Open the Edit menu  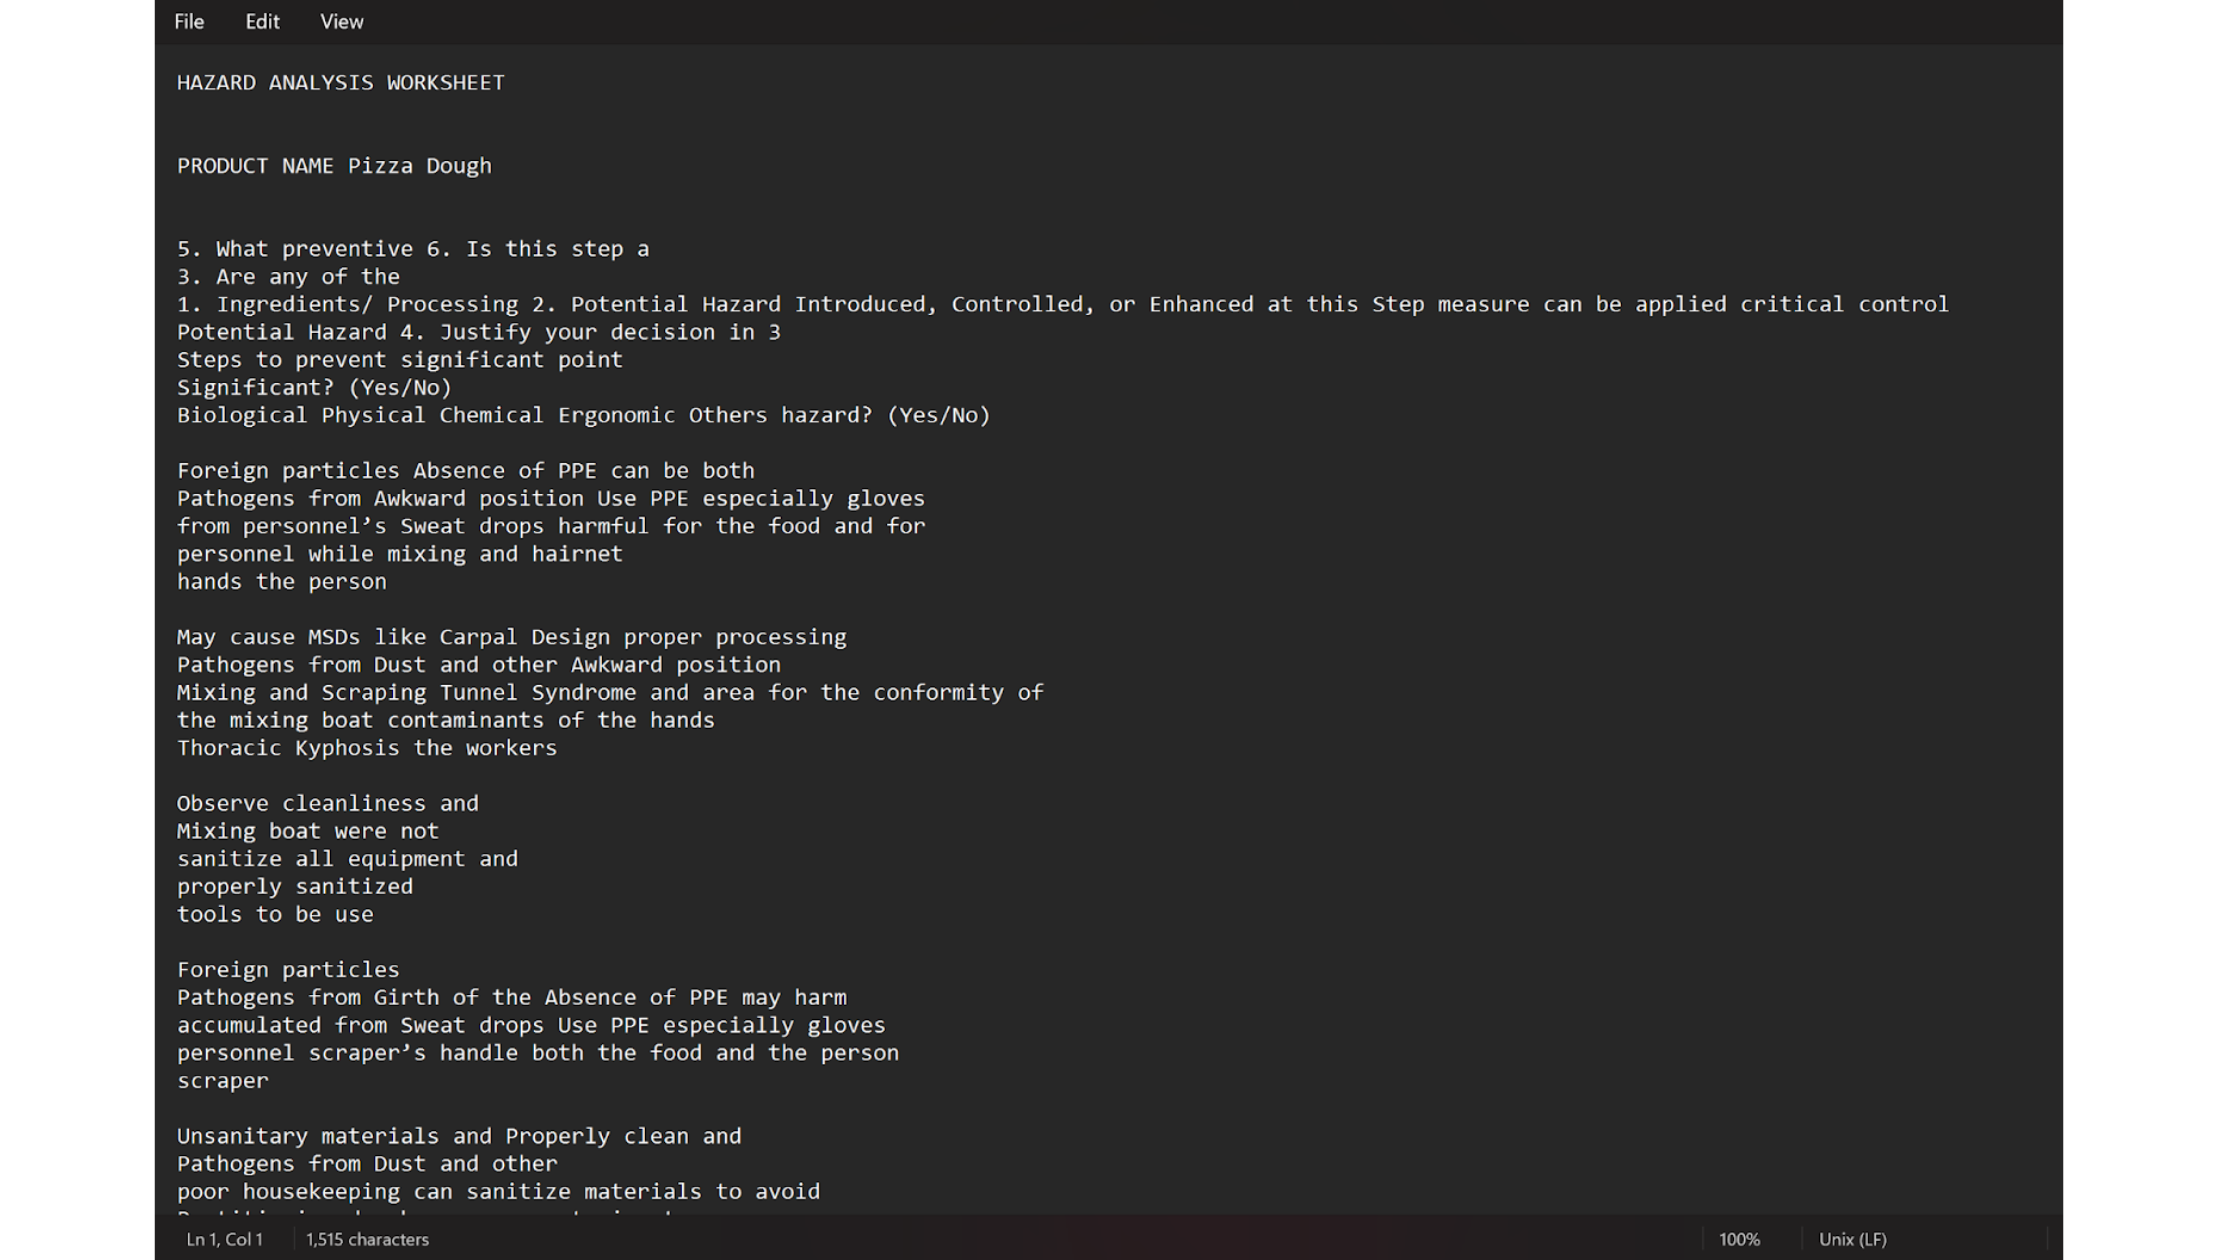[262, 22]
